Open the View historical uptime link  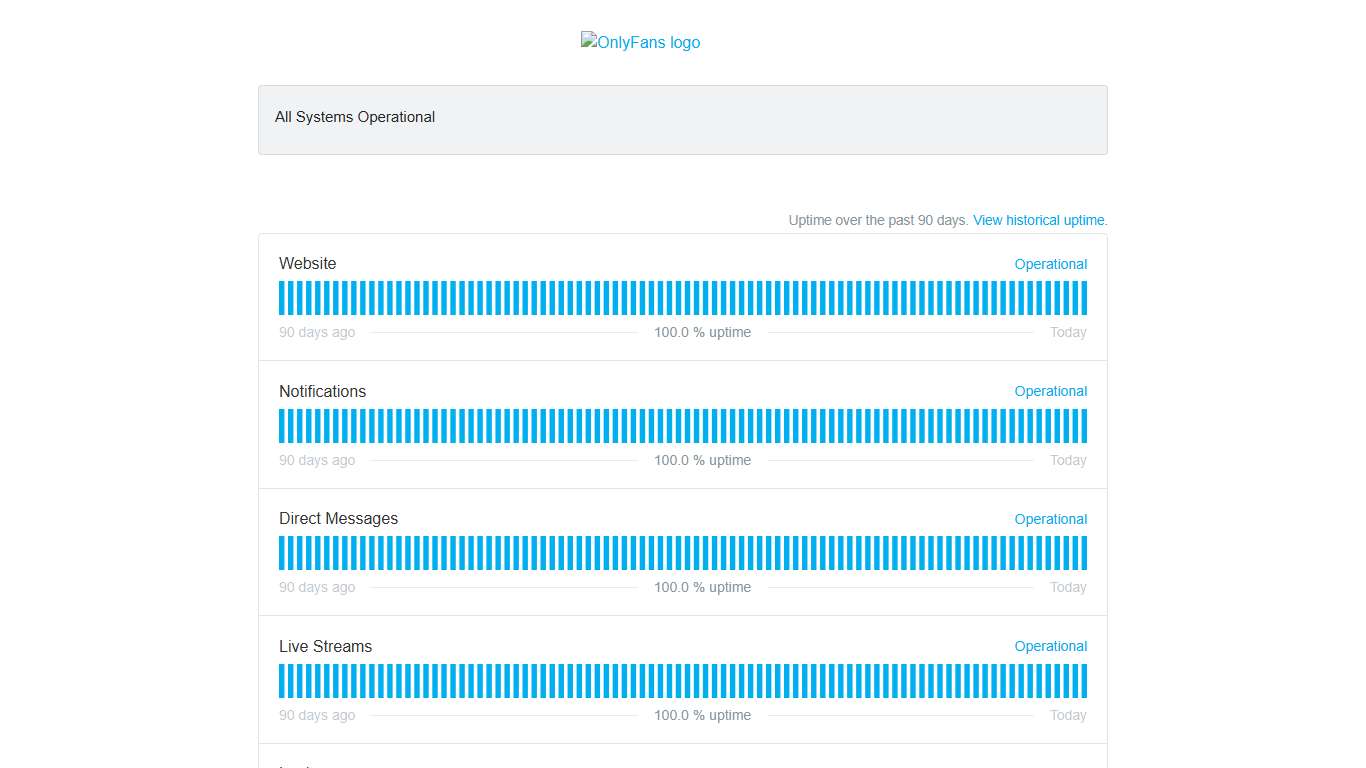[1040, 220]
